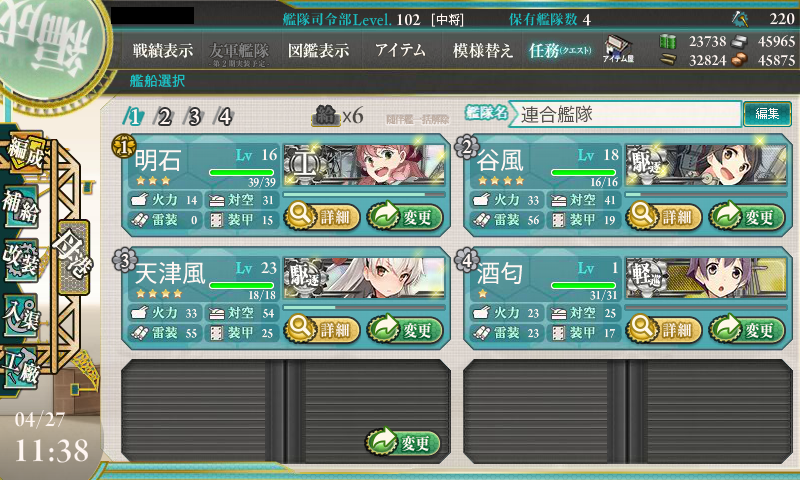Image resolution: width=800 pixels, height=480 pixels.
Task: Open the 改装 remodel sidebar icon
Action: pyautogui.click(x=21, y=260)
